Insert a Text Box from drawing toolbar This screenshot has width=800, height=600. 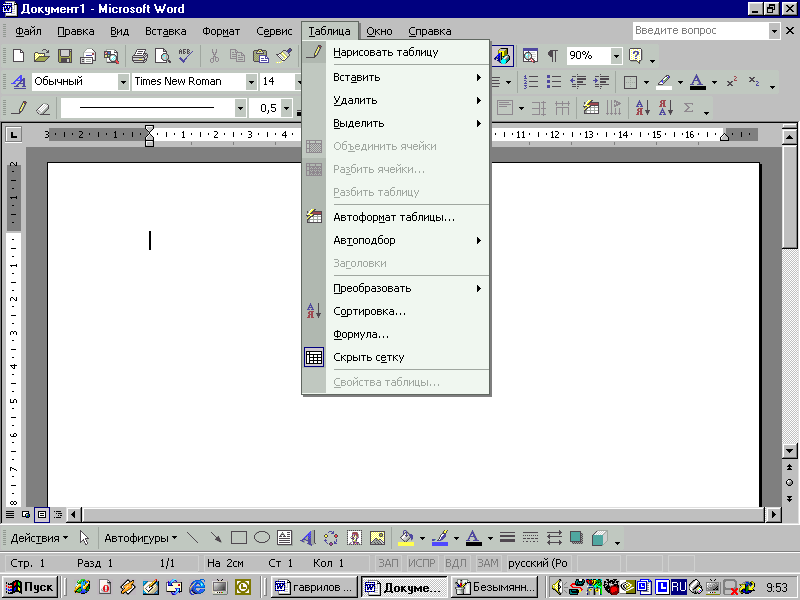tap(285, 538)
